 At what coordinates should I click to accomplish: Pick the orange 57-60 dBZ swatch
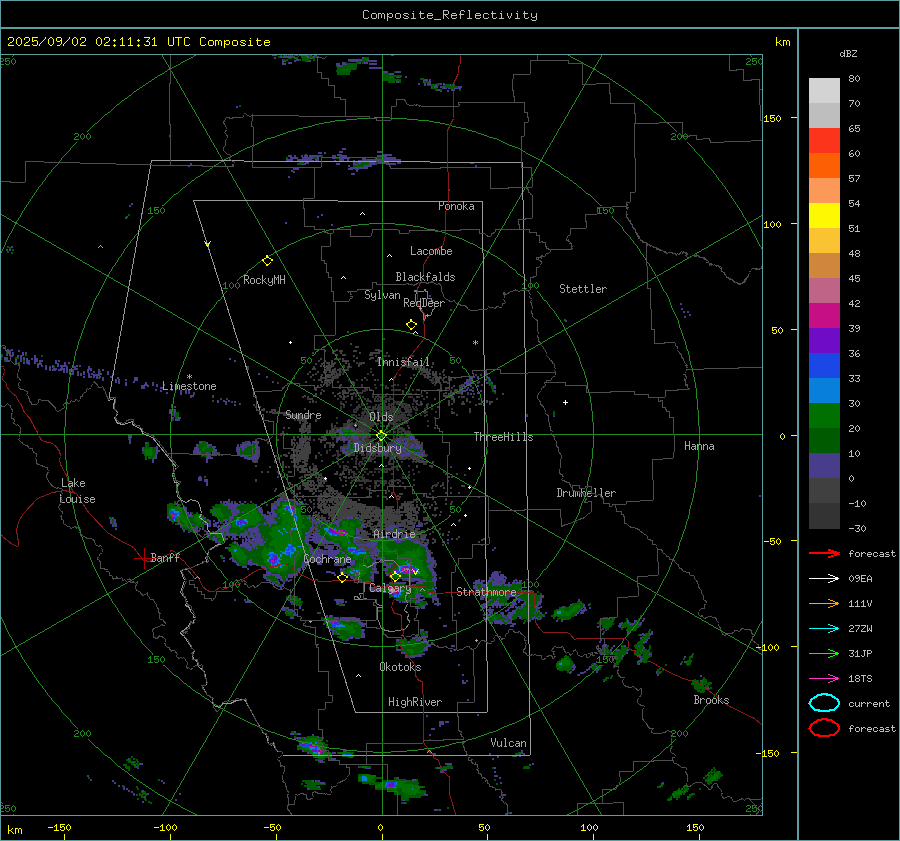point(824,166)
